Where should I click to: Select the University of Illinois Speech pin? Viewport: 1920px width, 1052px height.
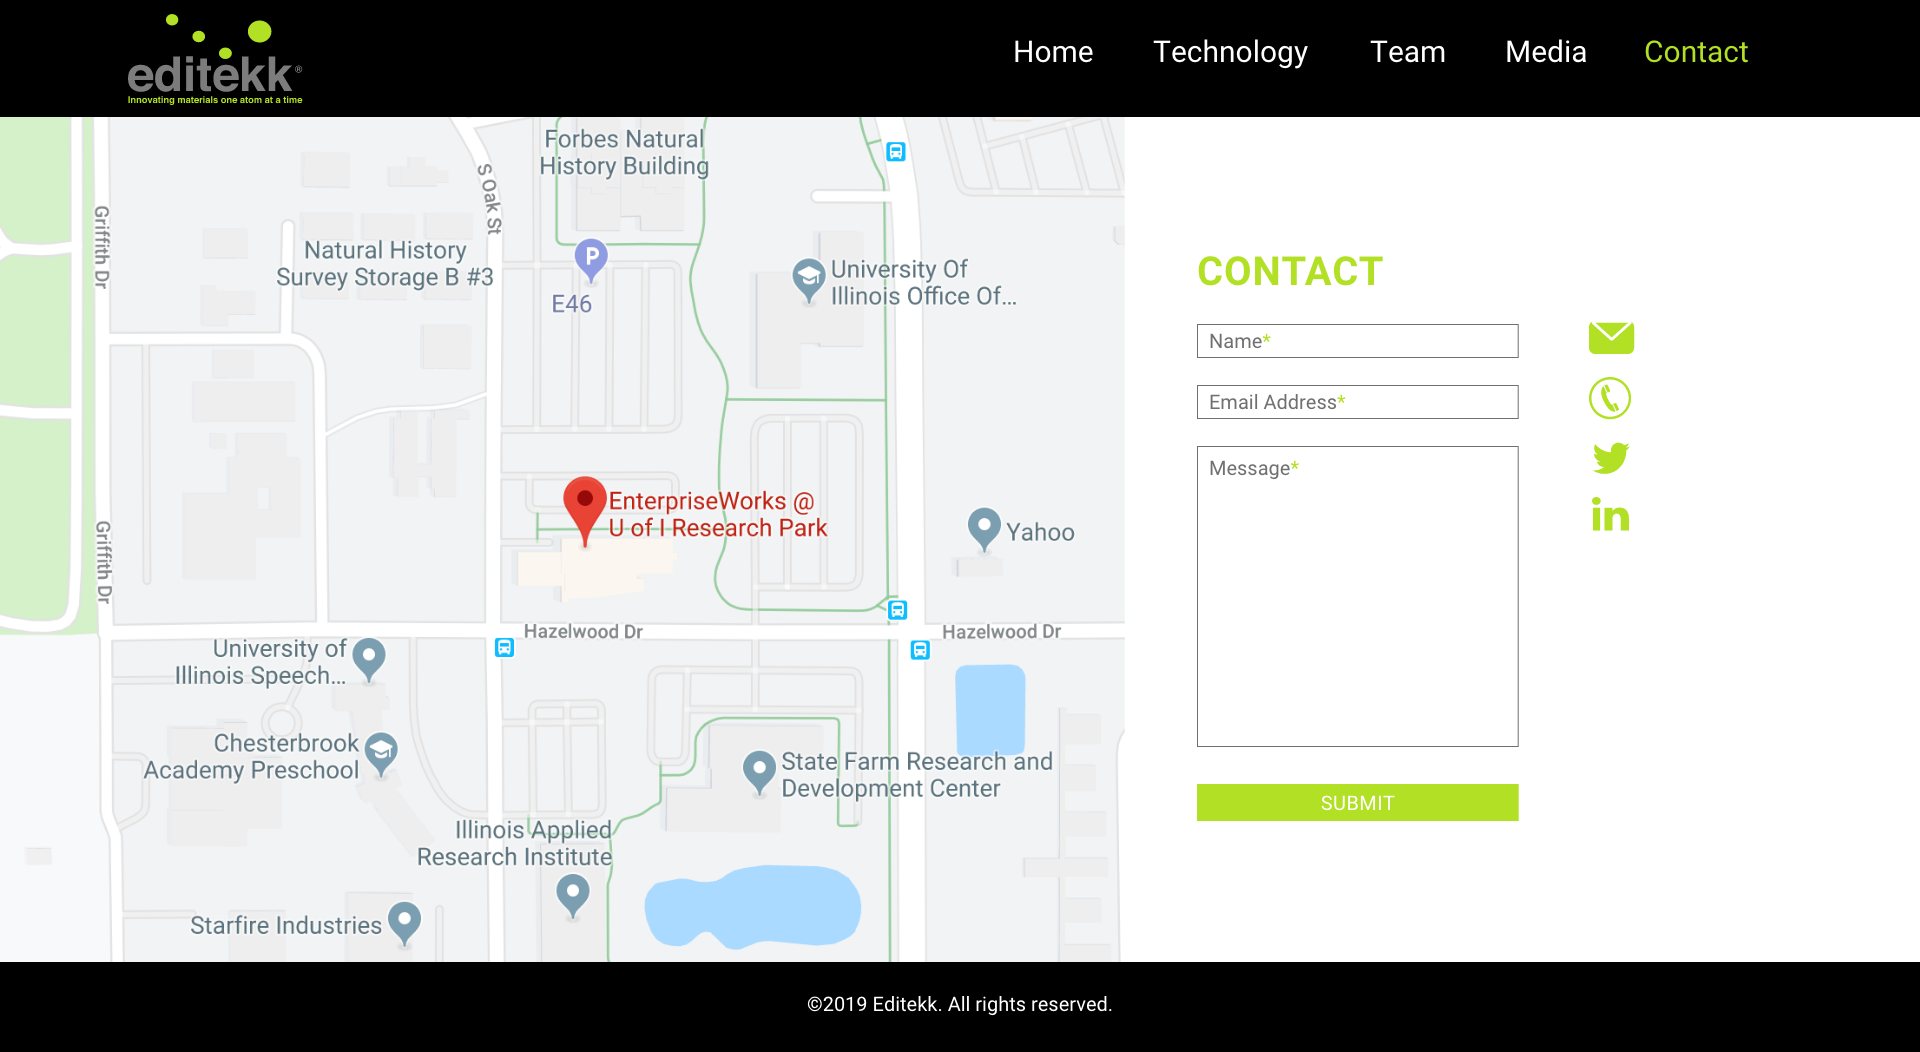point(369,660)
